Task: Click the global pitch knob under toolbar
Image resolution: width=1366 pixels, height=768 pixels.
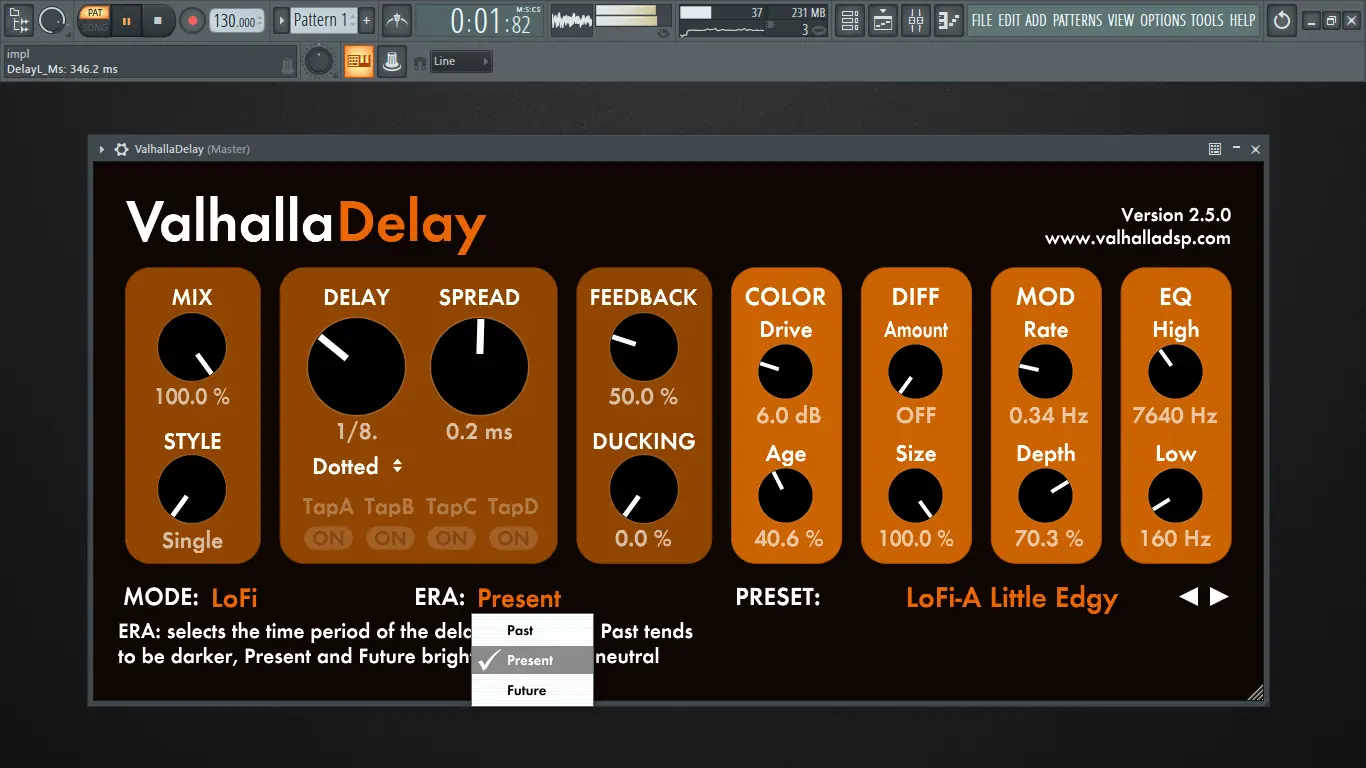Action: click(x=319, y=62)
